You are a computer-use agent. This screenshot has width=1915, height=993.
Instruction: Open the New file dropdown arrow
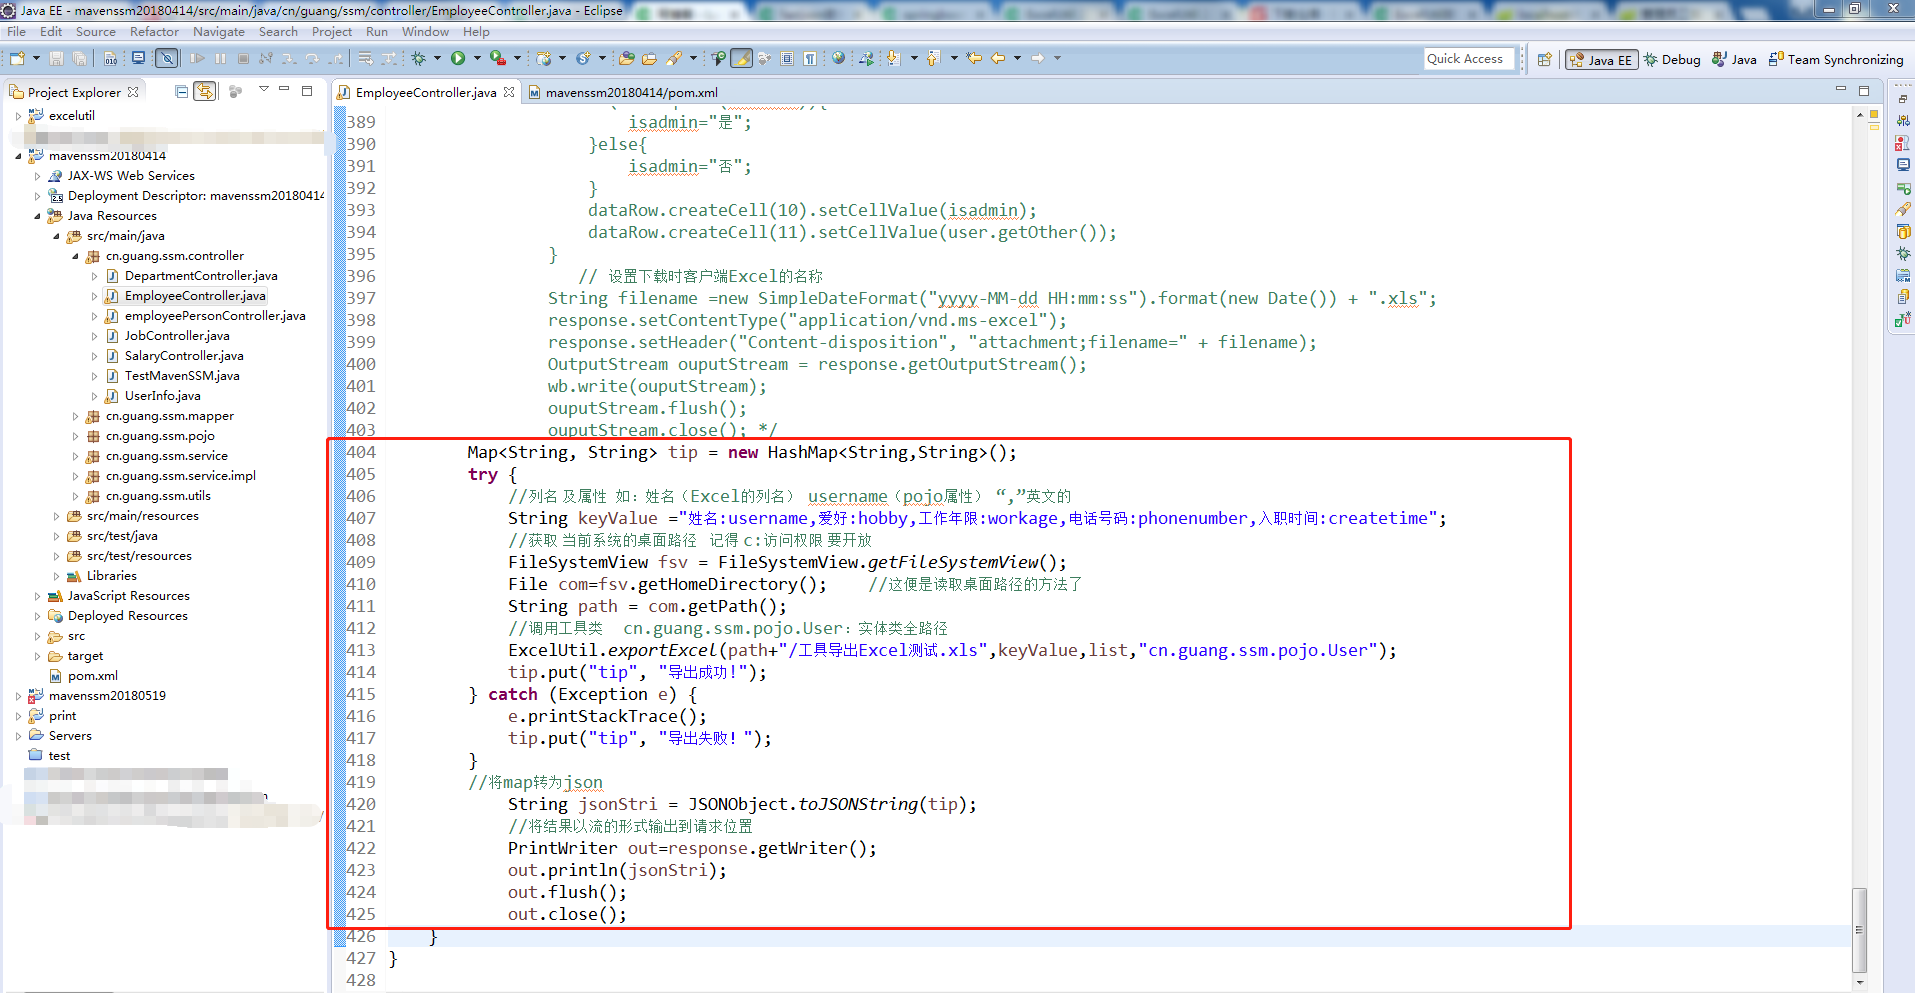click(x=36, y=59)
